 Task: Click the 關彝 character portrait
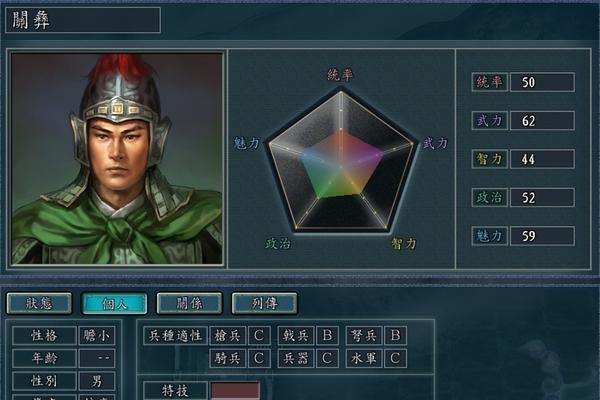click(x=117, y=158)
